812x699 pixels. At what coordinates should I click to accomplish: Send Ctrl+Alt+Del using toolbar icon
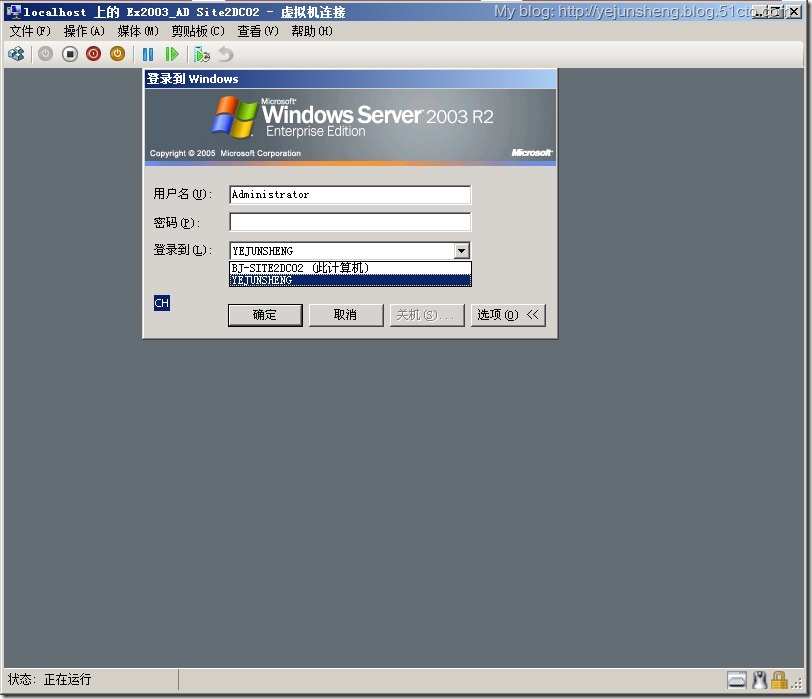[16, 54]
